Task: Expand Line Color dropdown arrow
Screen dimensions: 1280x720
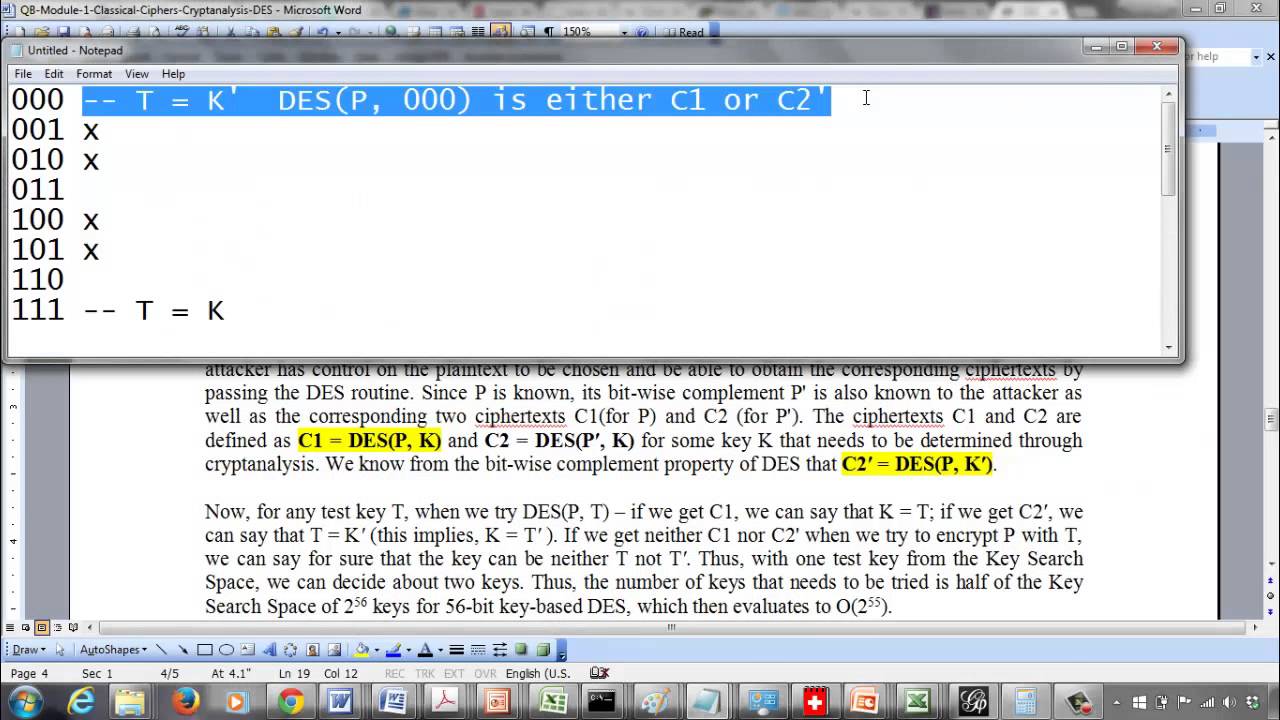Action: point(407,650)
